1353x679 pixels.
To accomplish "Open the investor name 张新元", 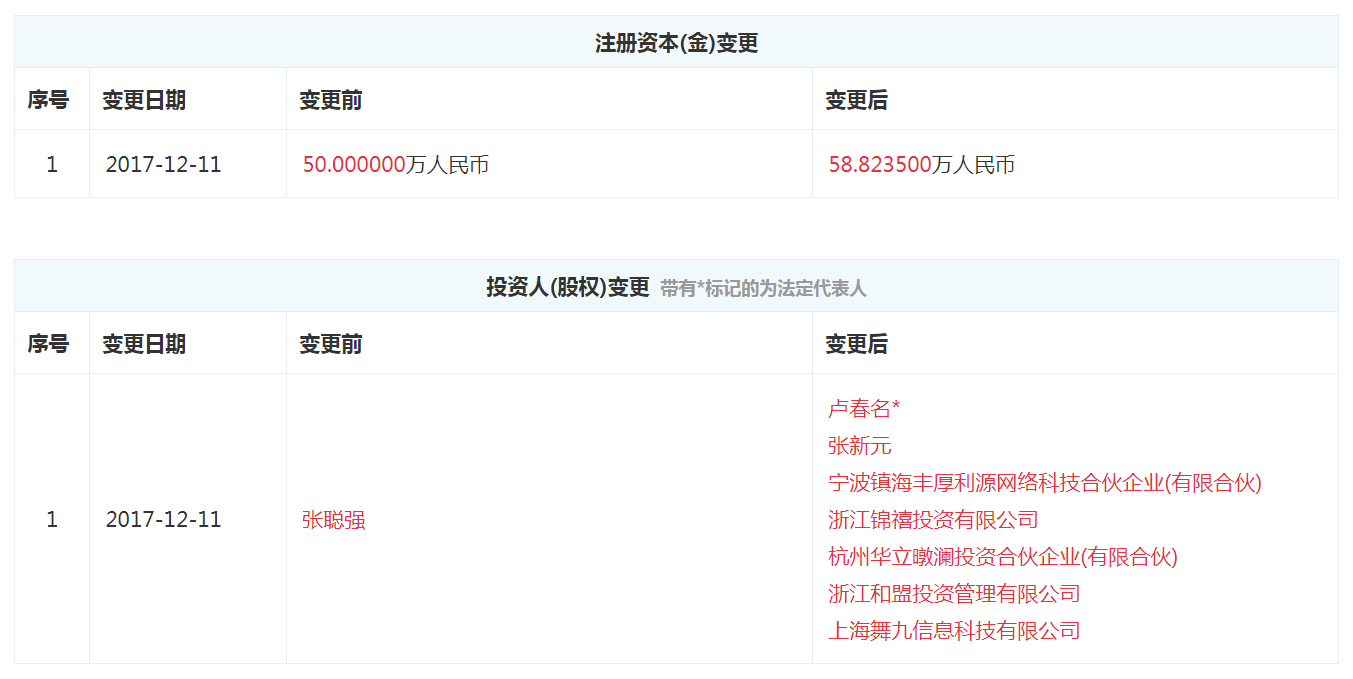I will pyautogui.click(x=860, y=446).
